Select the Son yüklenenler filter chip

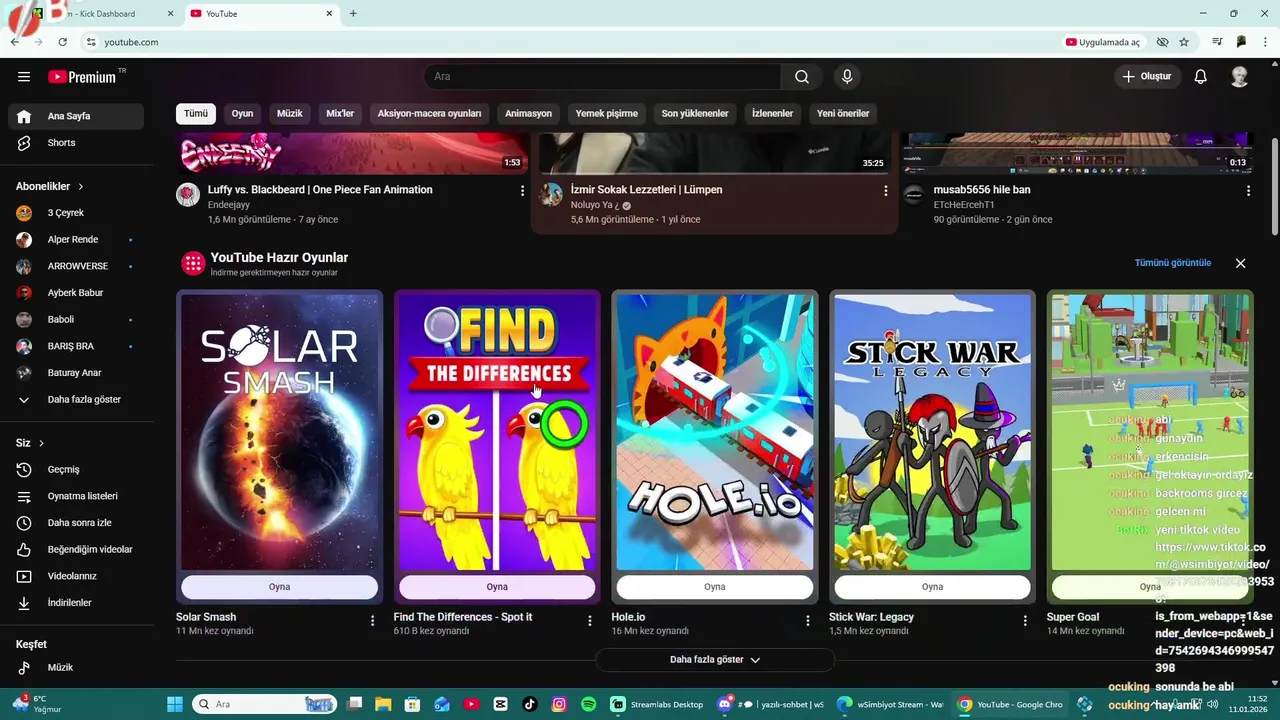695,113
